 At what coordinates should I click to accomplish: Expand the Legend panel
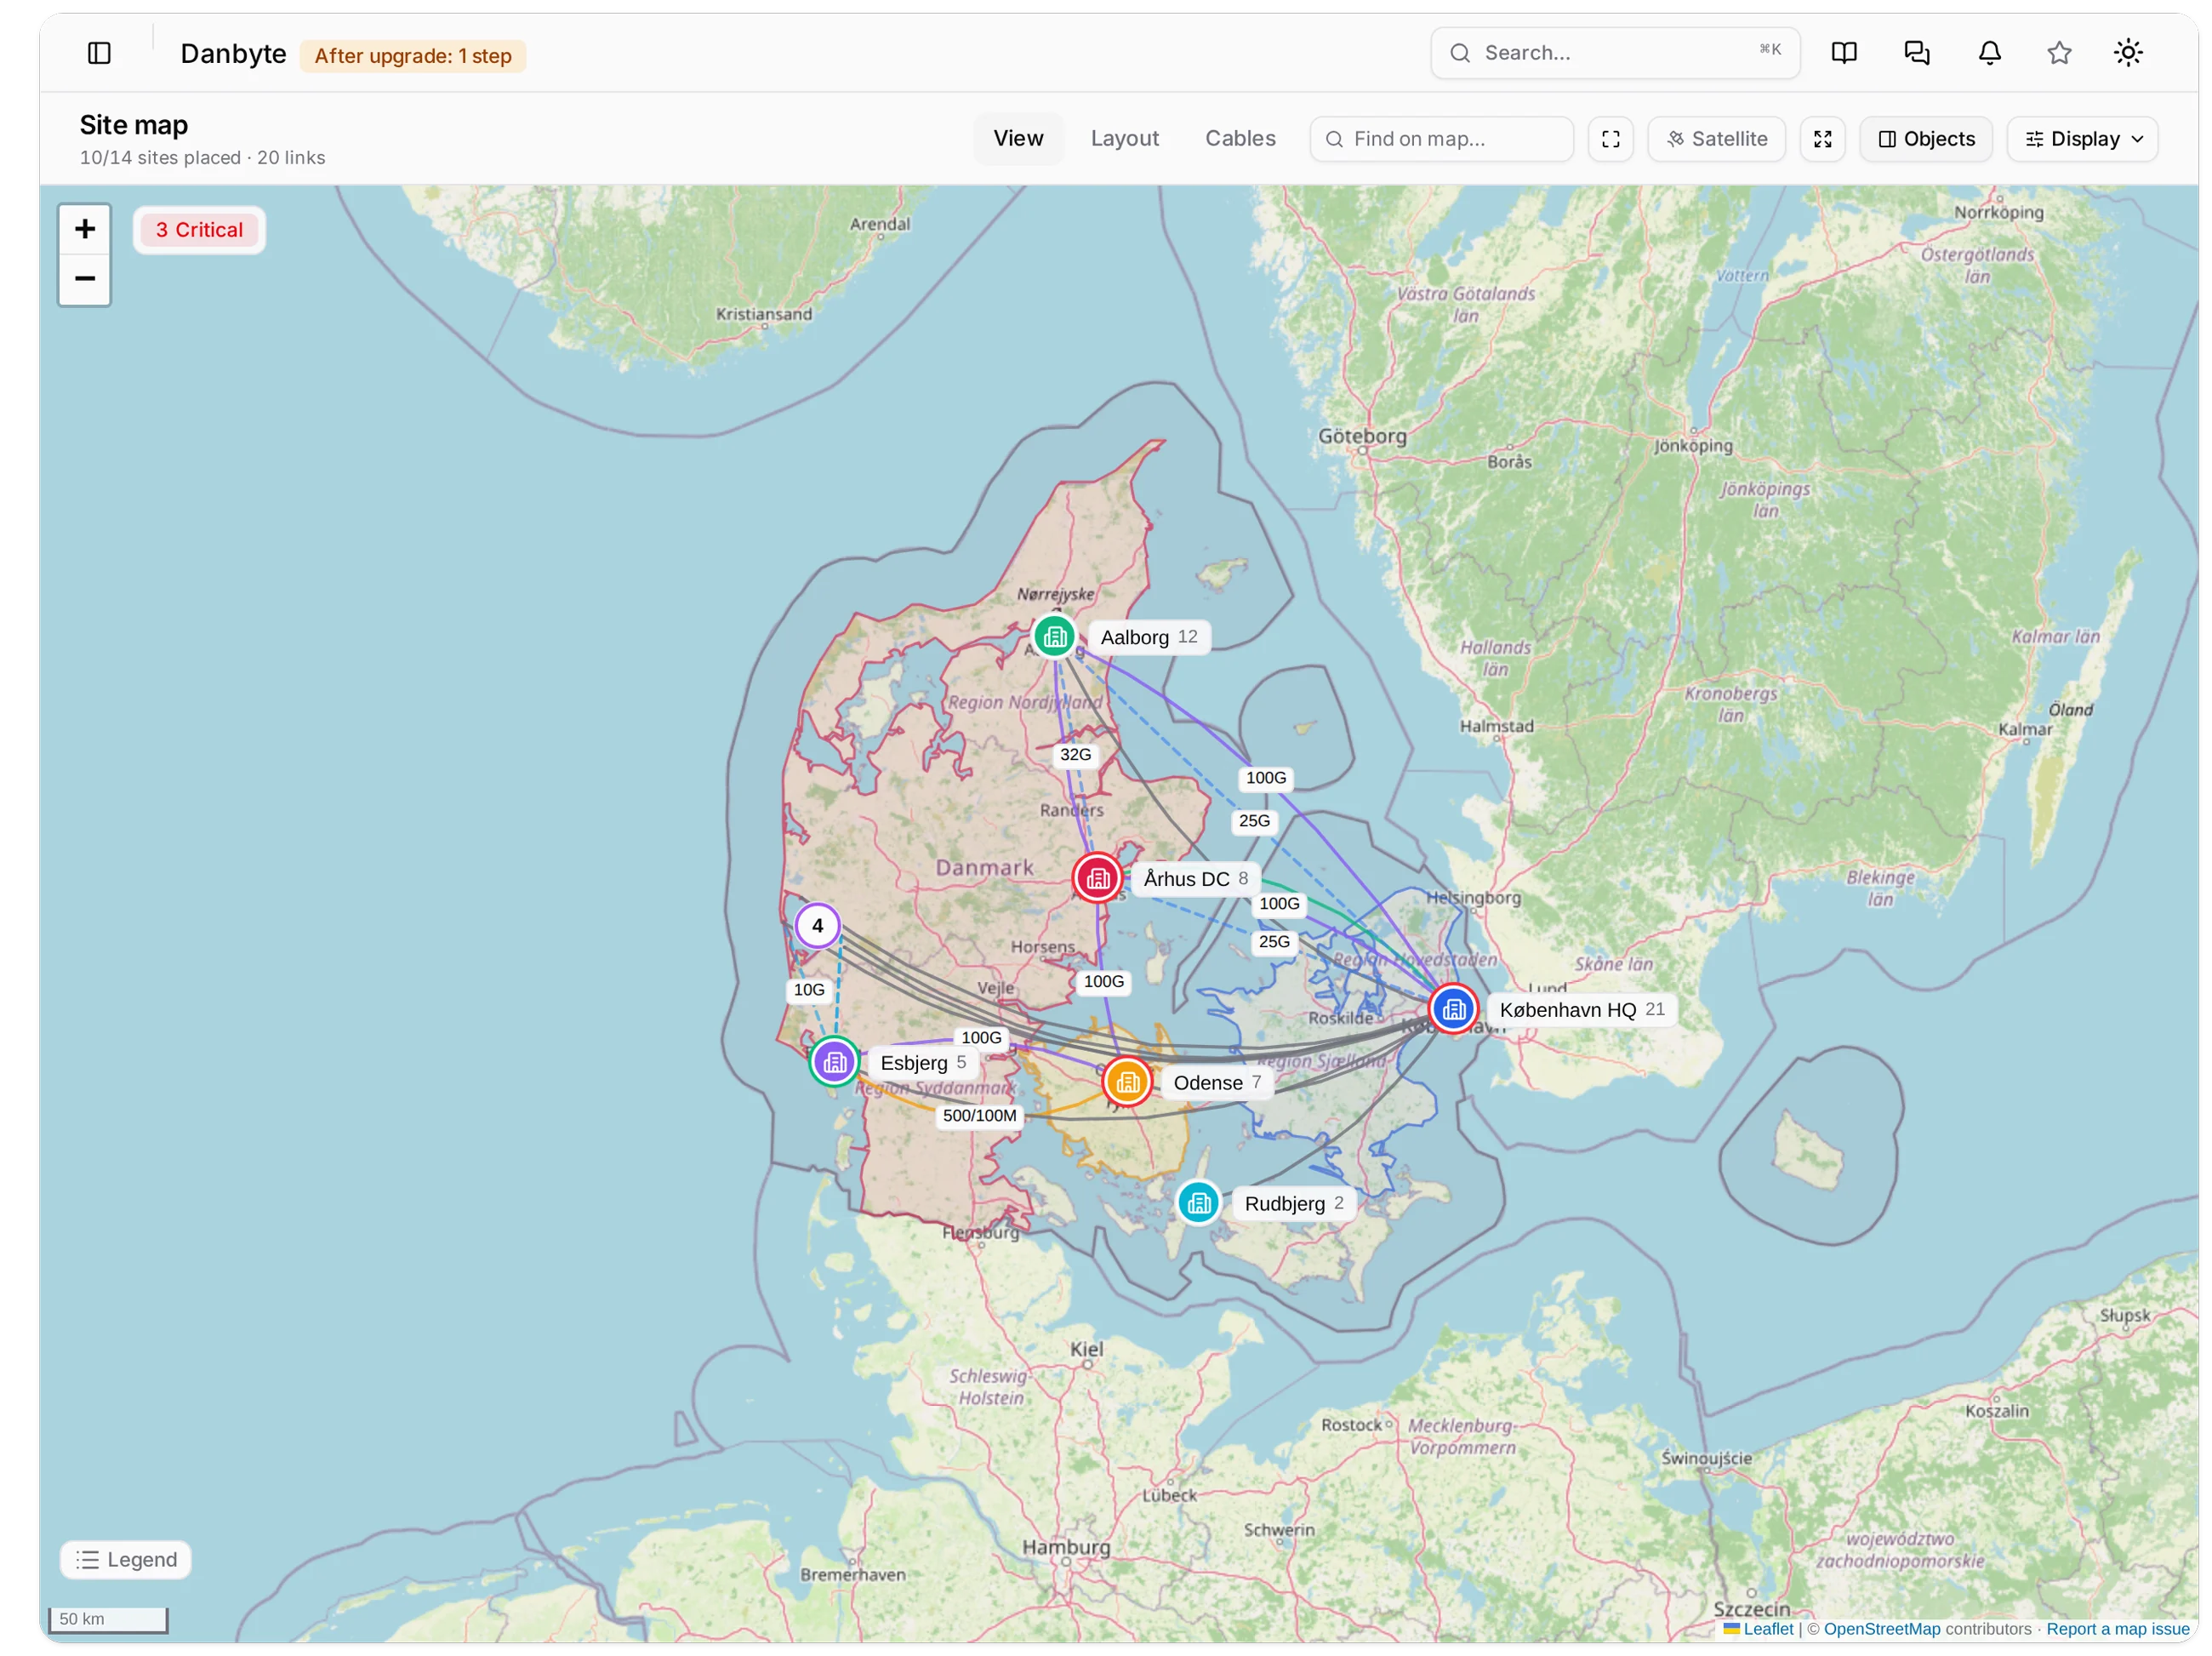pyautogui.click(x=126, y=1559)
